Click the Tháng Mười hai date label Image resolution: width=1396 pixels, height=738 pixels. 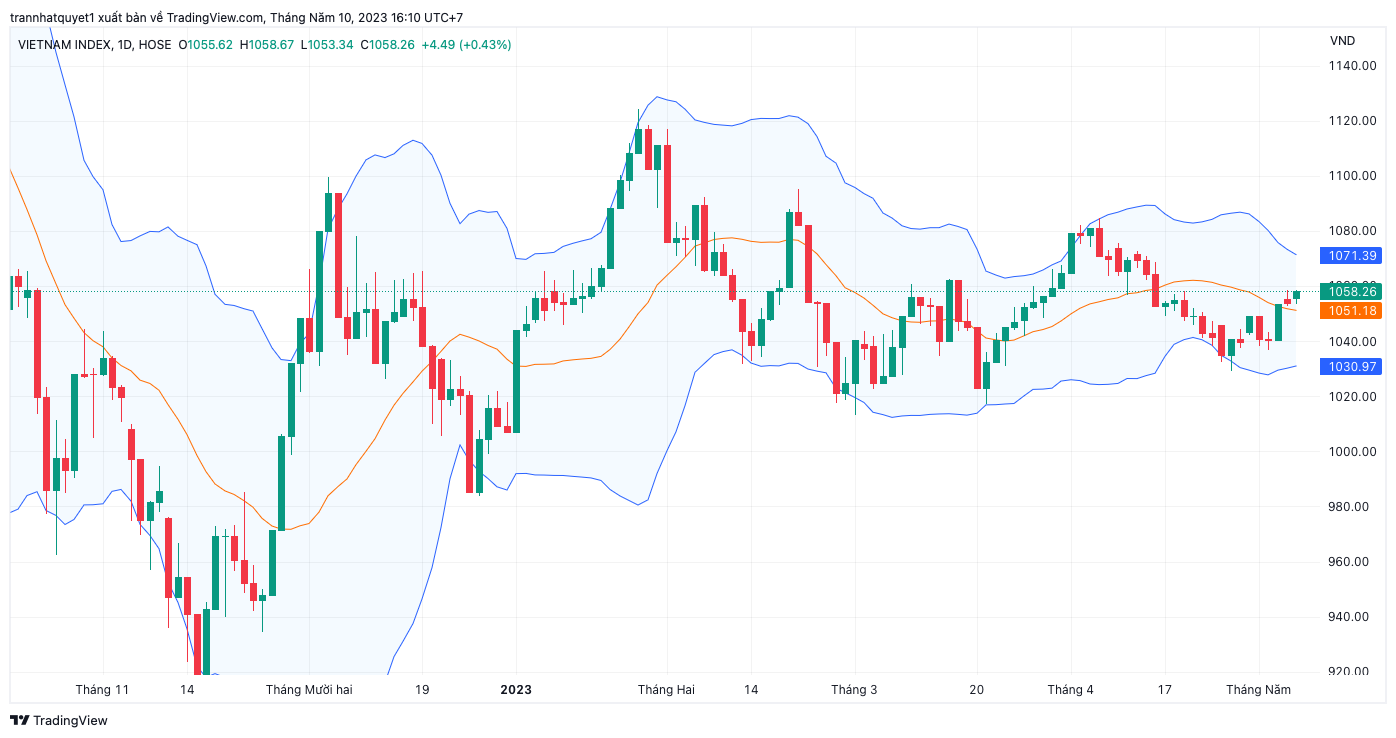(x=309, y=690)
